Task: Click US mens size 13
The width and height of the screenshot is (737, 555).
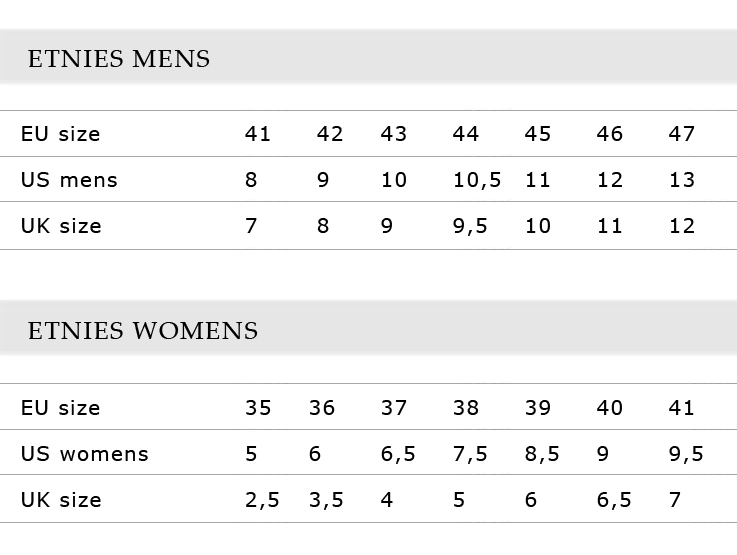Action: click(682, 180)
